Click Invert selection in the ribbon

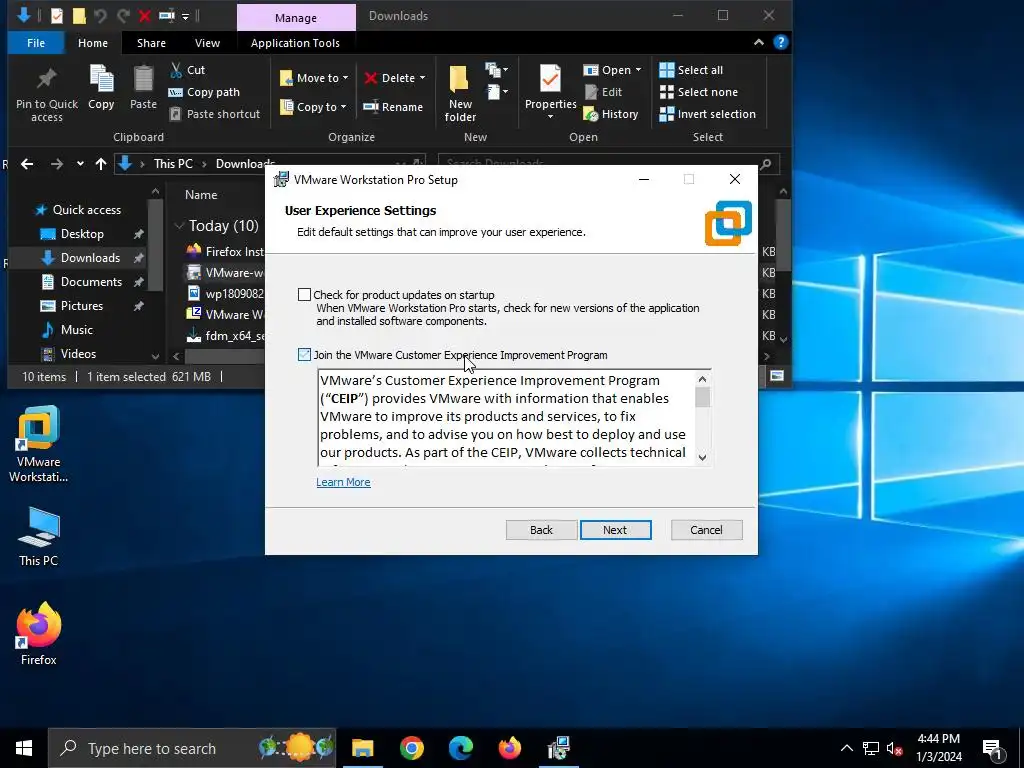click(x=707, y=114)
